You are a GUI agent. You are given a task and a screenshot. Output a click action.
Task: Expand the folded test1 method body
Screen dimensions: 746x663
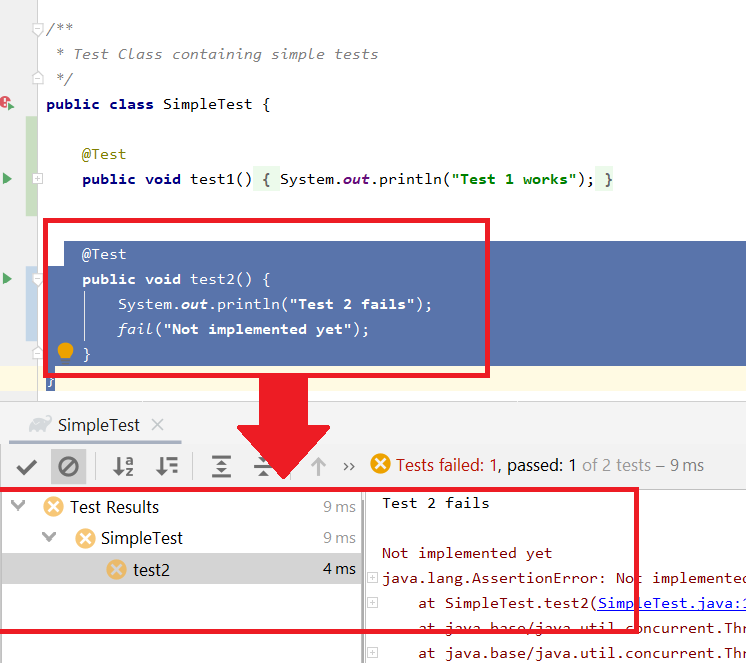pos(38,178)
